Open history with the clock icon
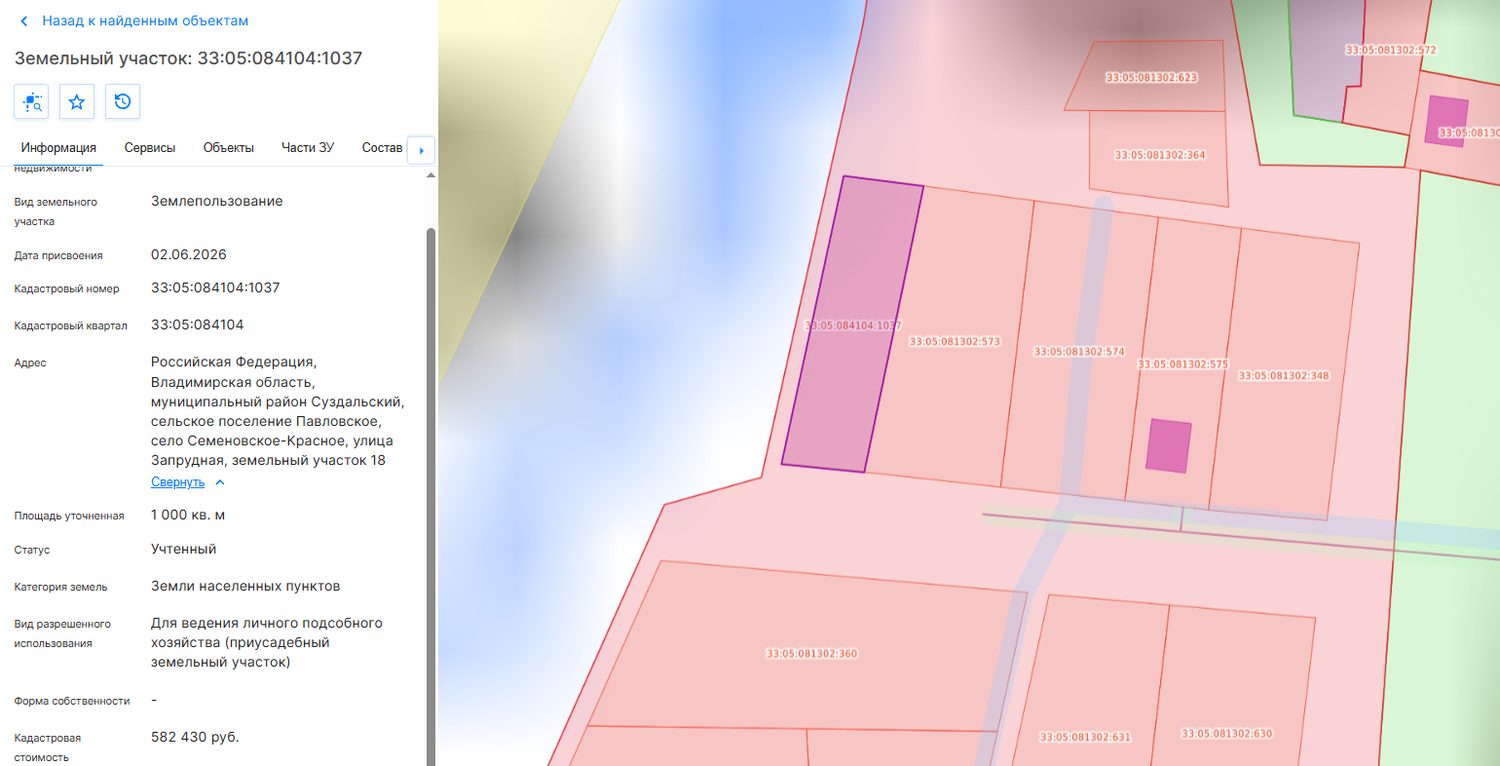The image size is (1500, 766). [122, 101]
